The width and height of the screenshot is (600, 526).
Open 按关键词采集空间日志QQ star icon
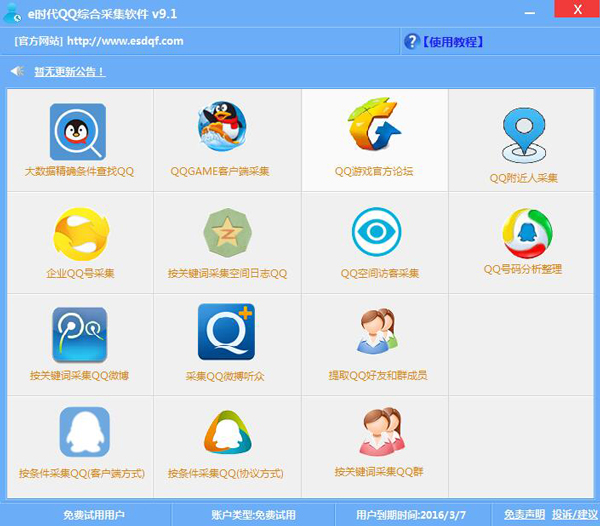(228, 233)
